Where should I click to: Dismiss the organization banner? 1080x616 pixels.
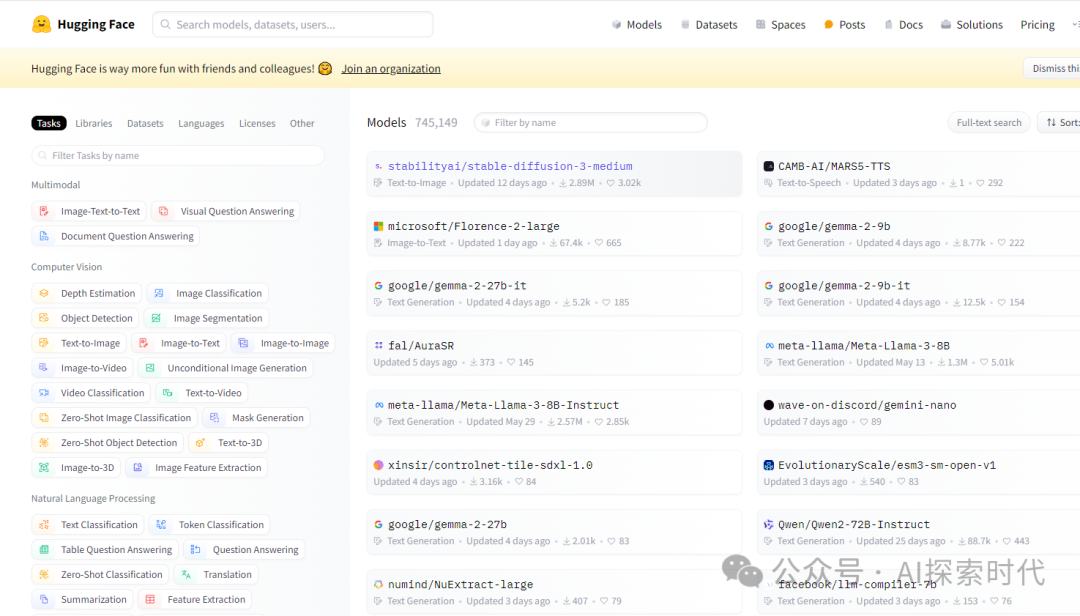(1053, 69)
